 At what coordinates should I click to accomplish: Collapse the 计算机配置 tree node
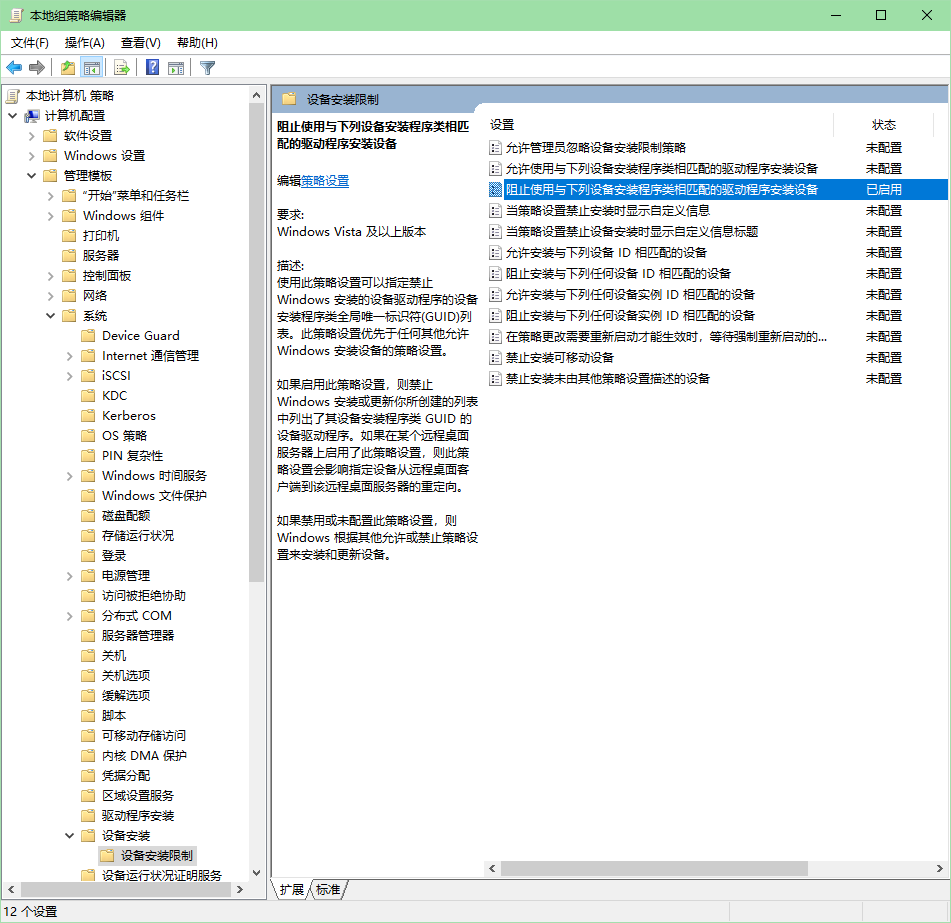[13, 115]
